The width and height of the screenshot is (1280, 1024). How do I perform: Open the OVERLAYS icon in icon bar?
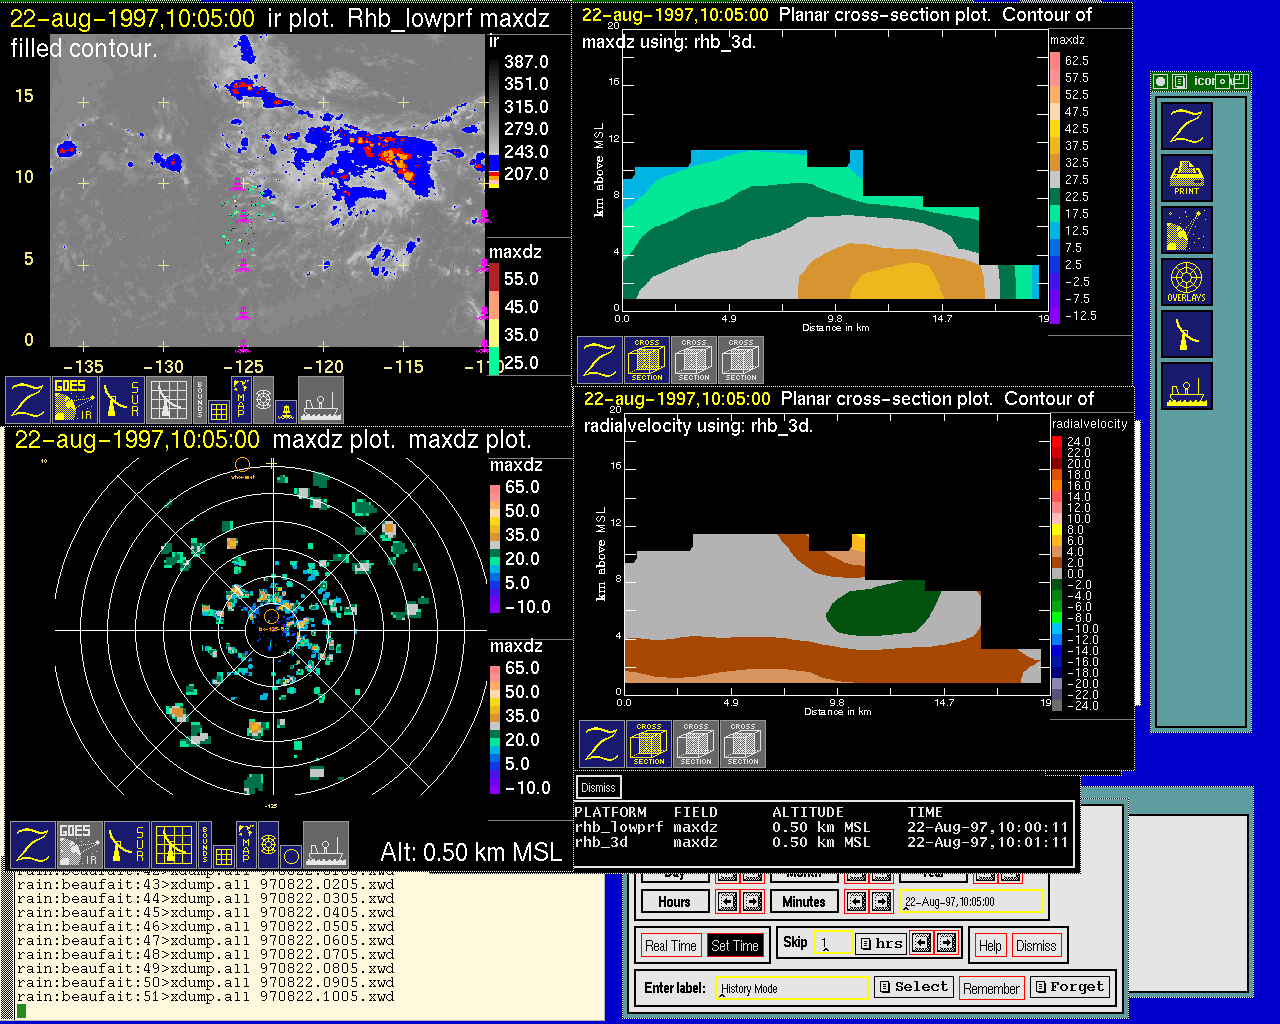(1186, 282)
